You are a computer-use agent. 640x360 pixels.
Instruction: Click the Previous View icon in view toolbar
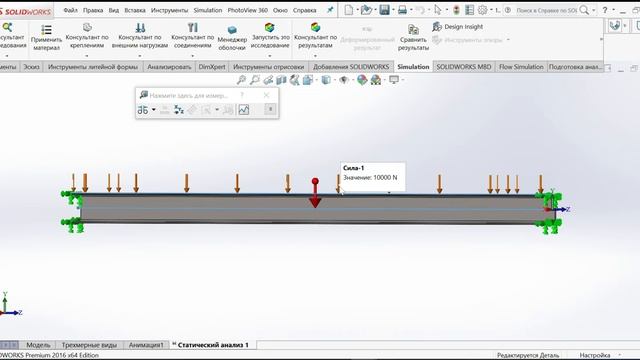tap(268, 80)
